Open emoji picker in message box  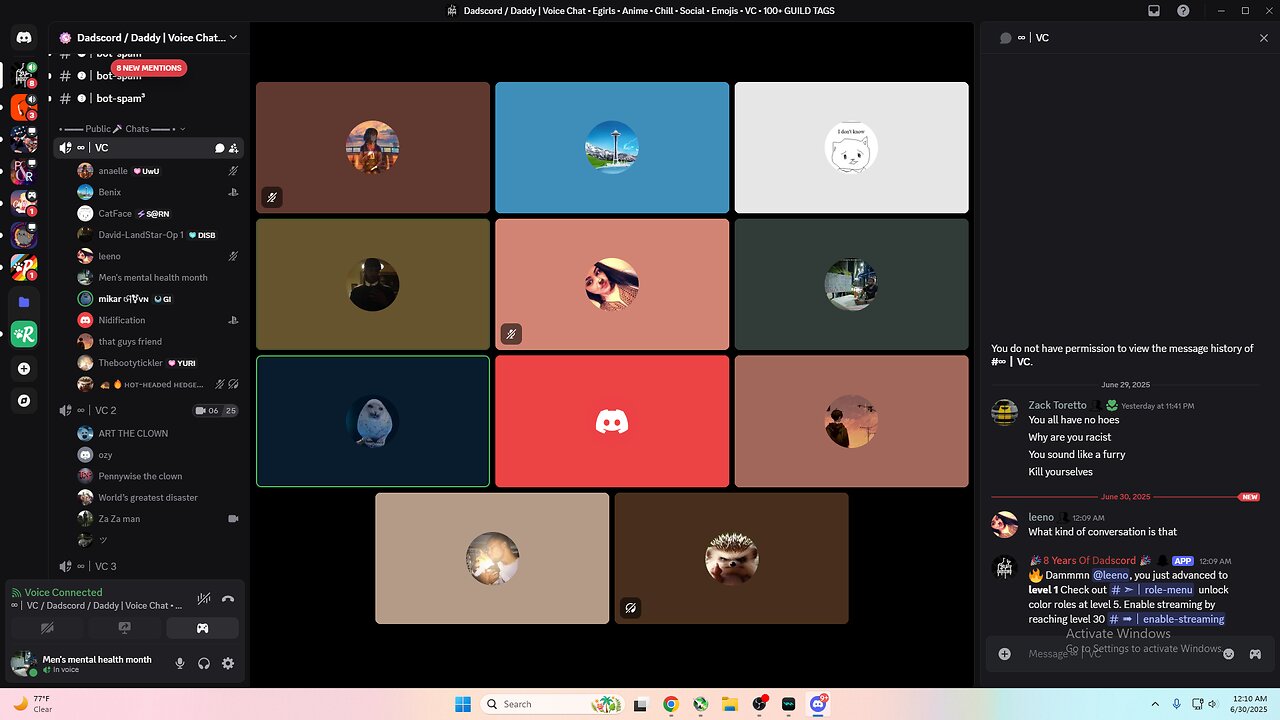pyautogui.click(x=1229, y=654)
